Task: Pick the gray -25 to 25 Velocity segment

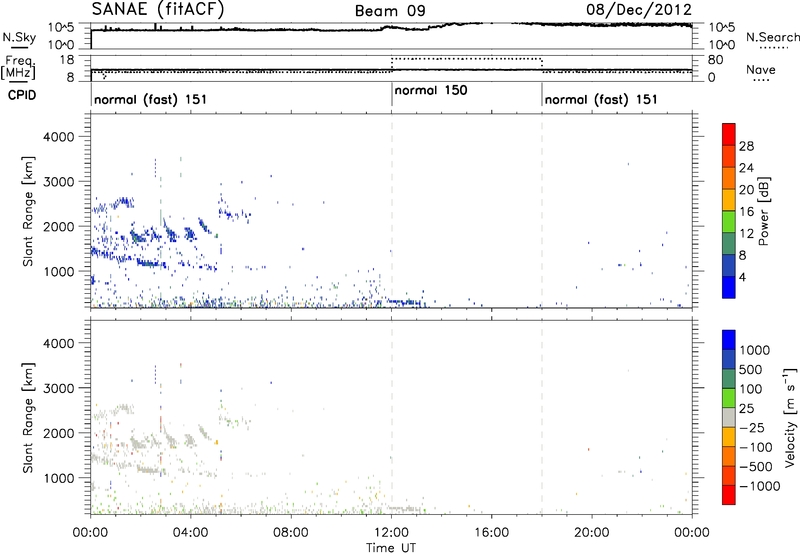Action: click(729, 417)
